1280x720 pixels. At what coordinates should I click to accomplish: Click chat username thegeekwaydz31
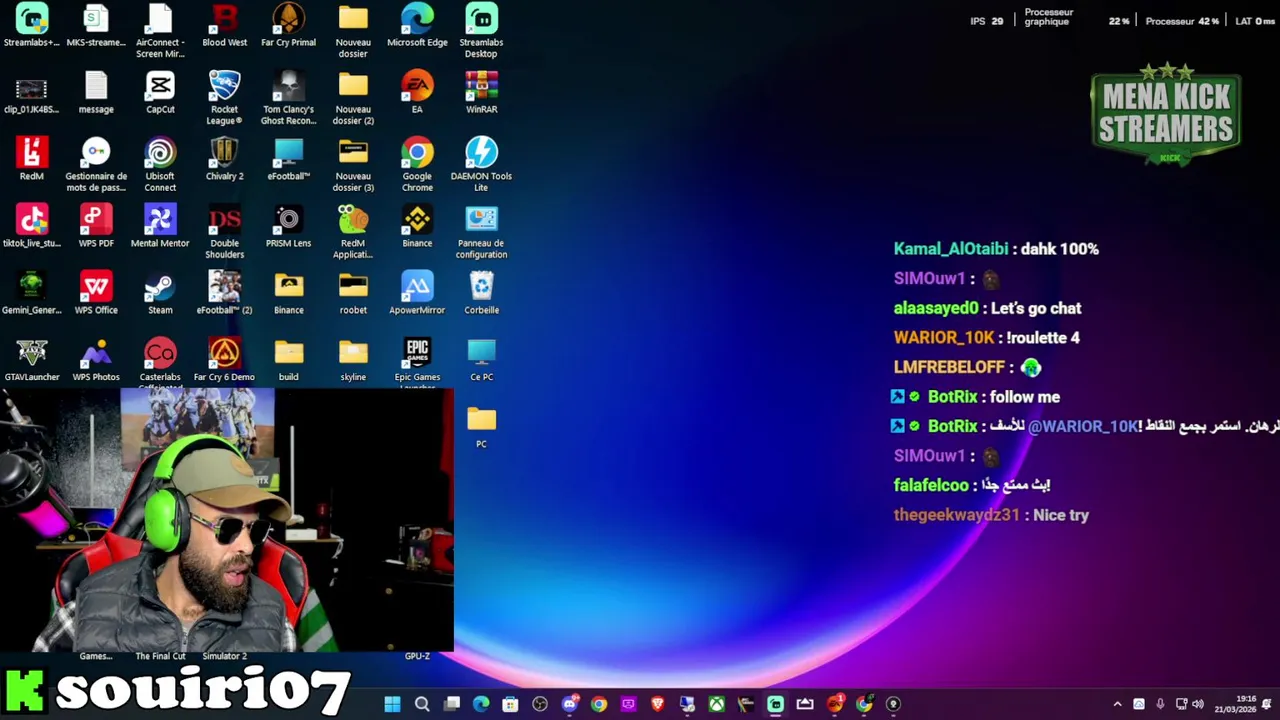[956, 515]
